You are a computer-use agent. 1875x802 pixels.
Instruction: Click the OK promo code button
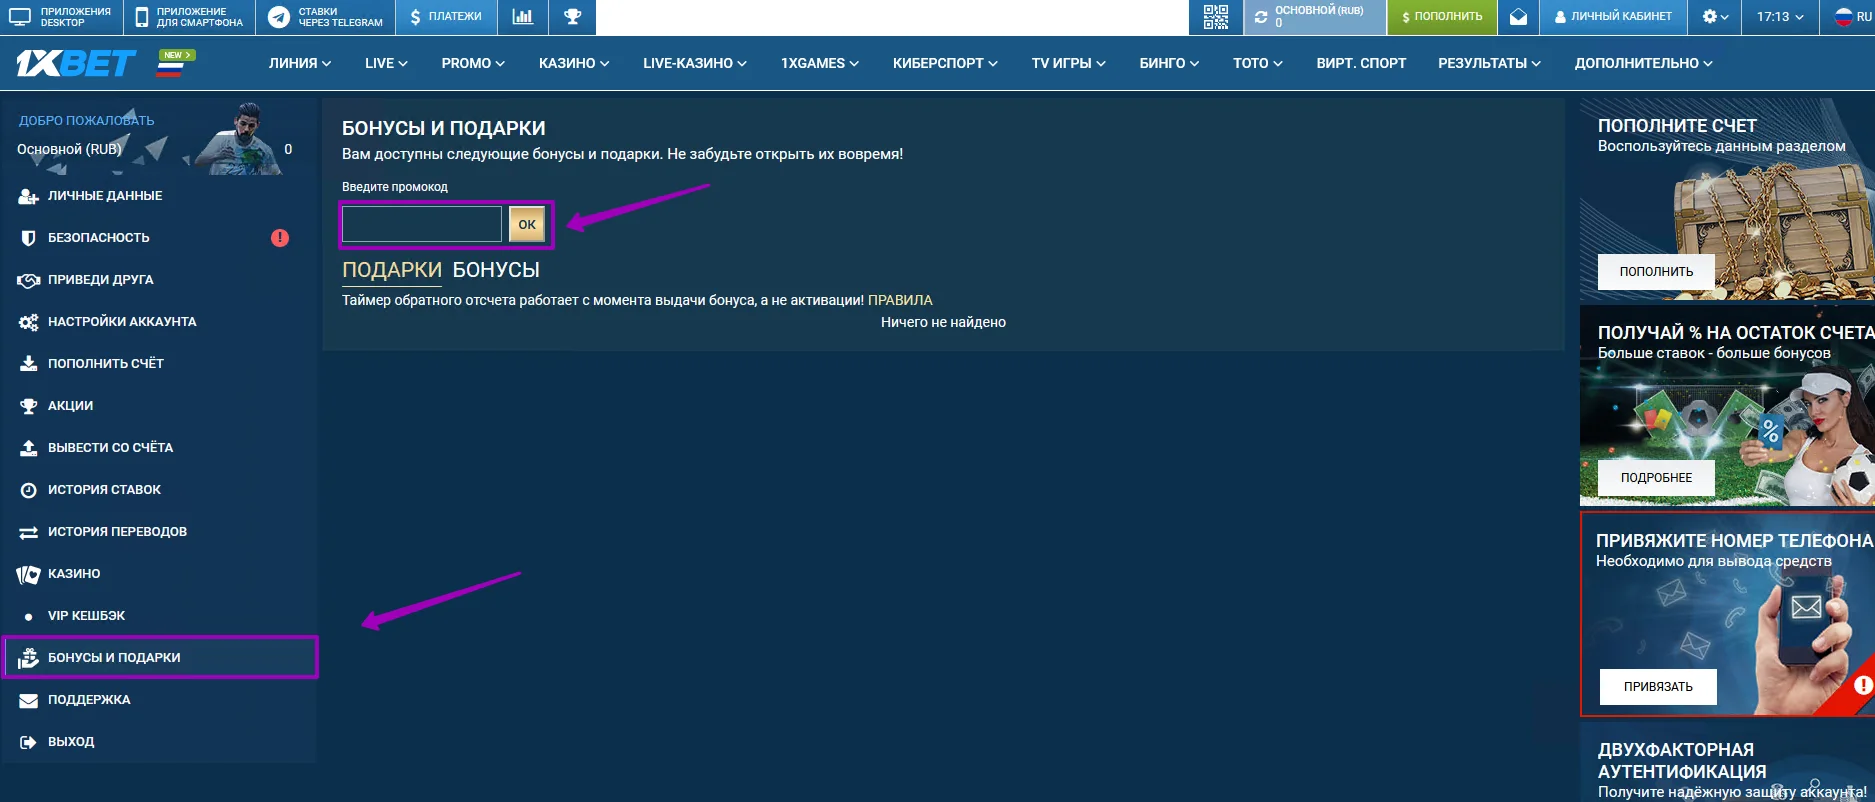tap(527, 224)
